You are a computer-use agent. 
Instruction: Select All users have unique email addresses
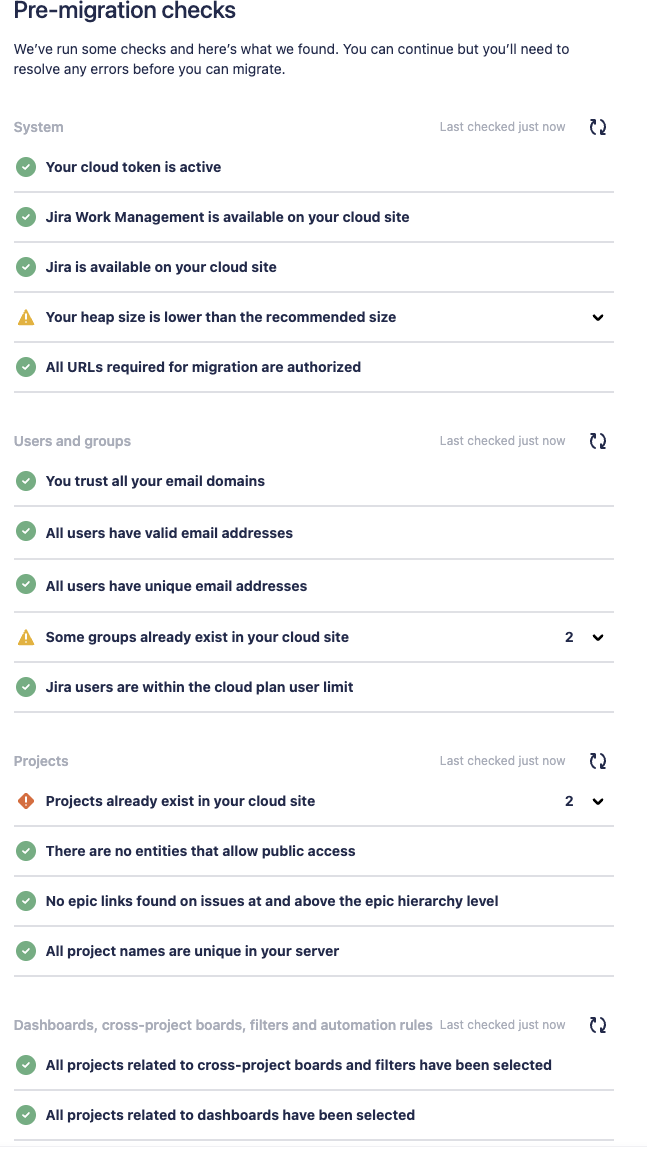[x=314, y=586]
